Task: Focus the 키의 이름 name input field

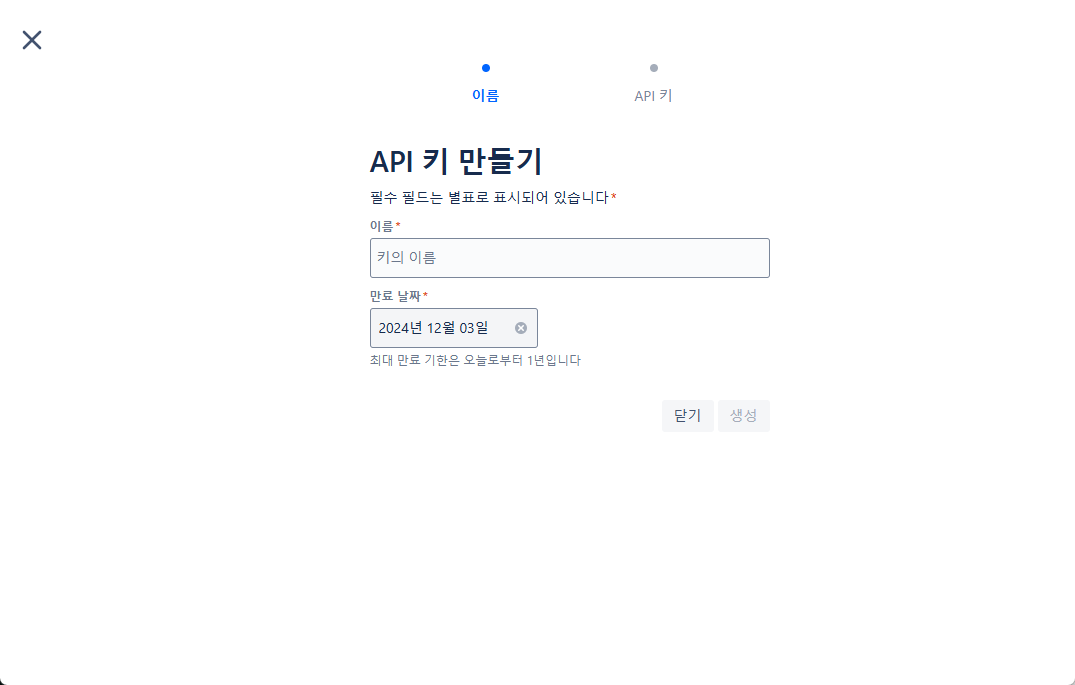Action: point(570,258)
